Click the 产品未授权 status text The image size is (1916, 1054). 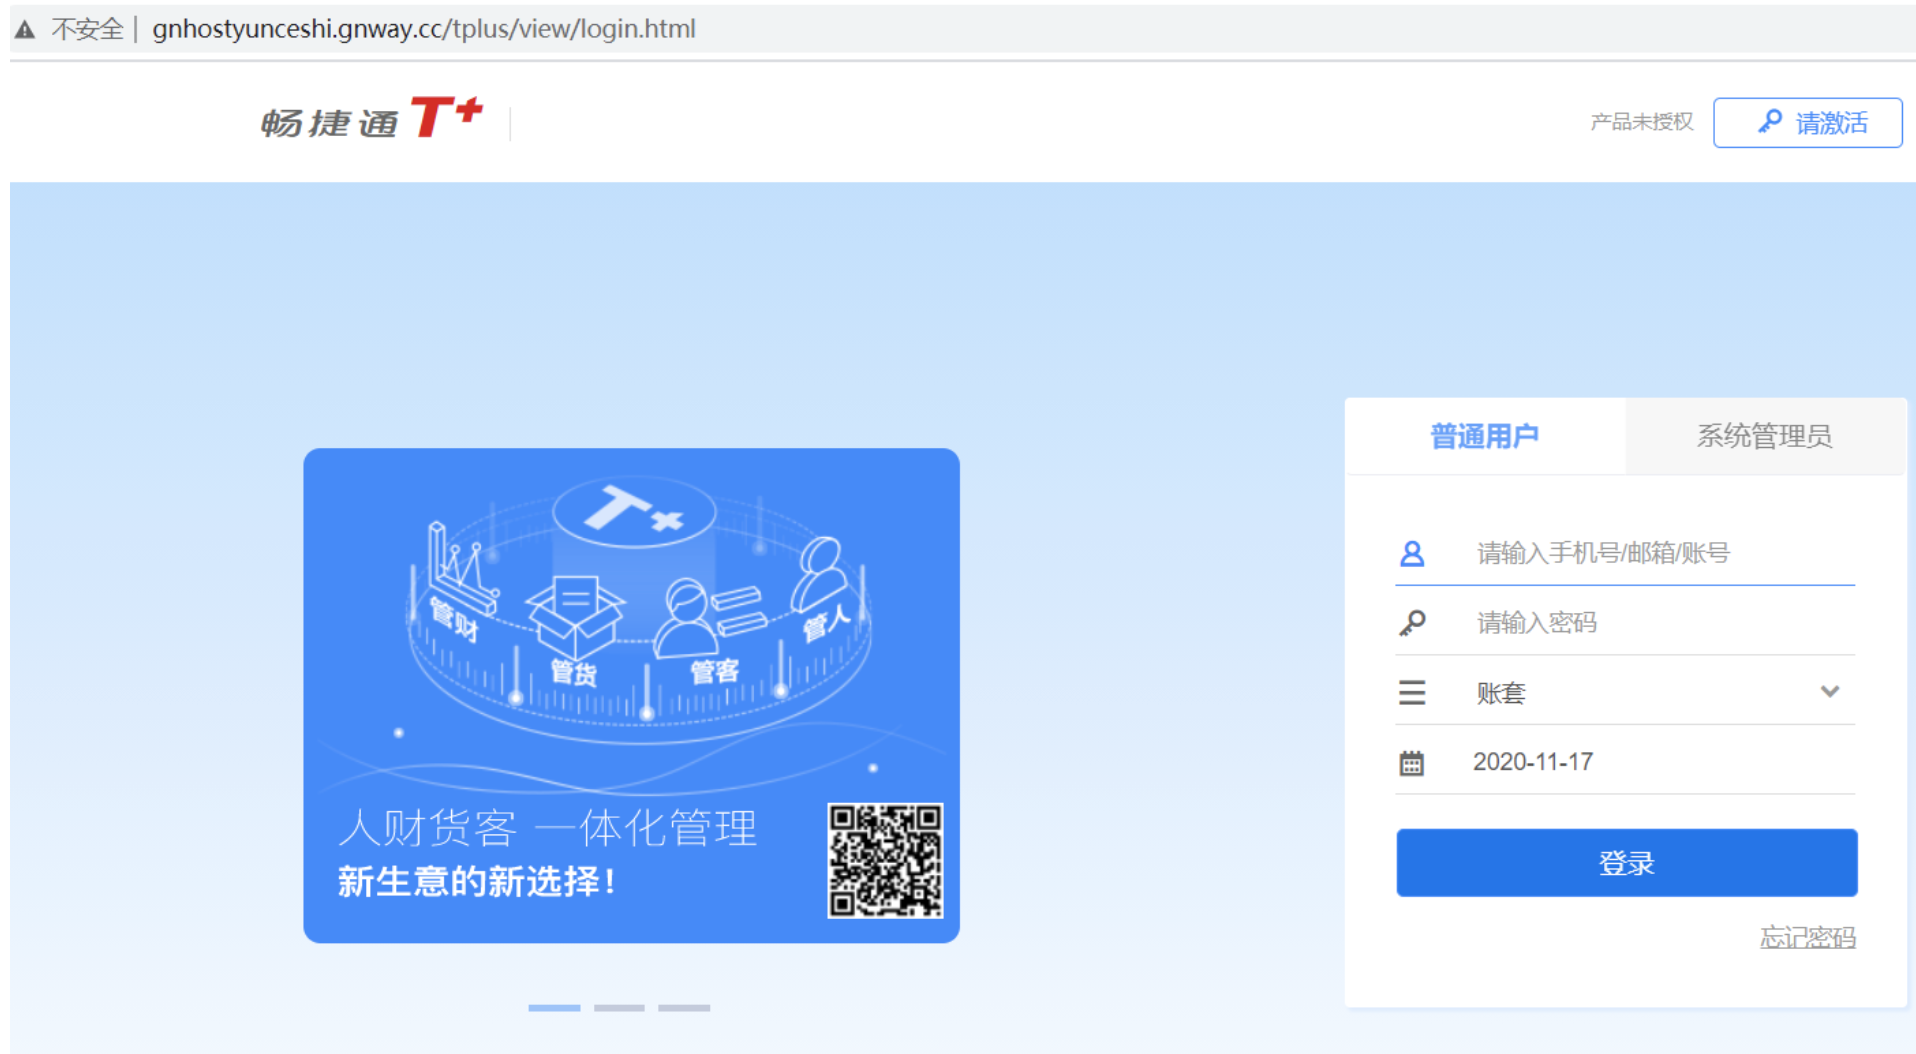click(x=1641, y=122)
